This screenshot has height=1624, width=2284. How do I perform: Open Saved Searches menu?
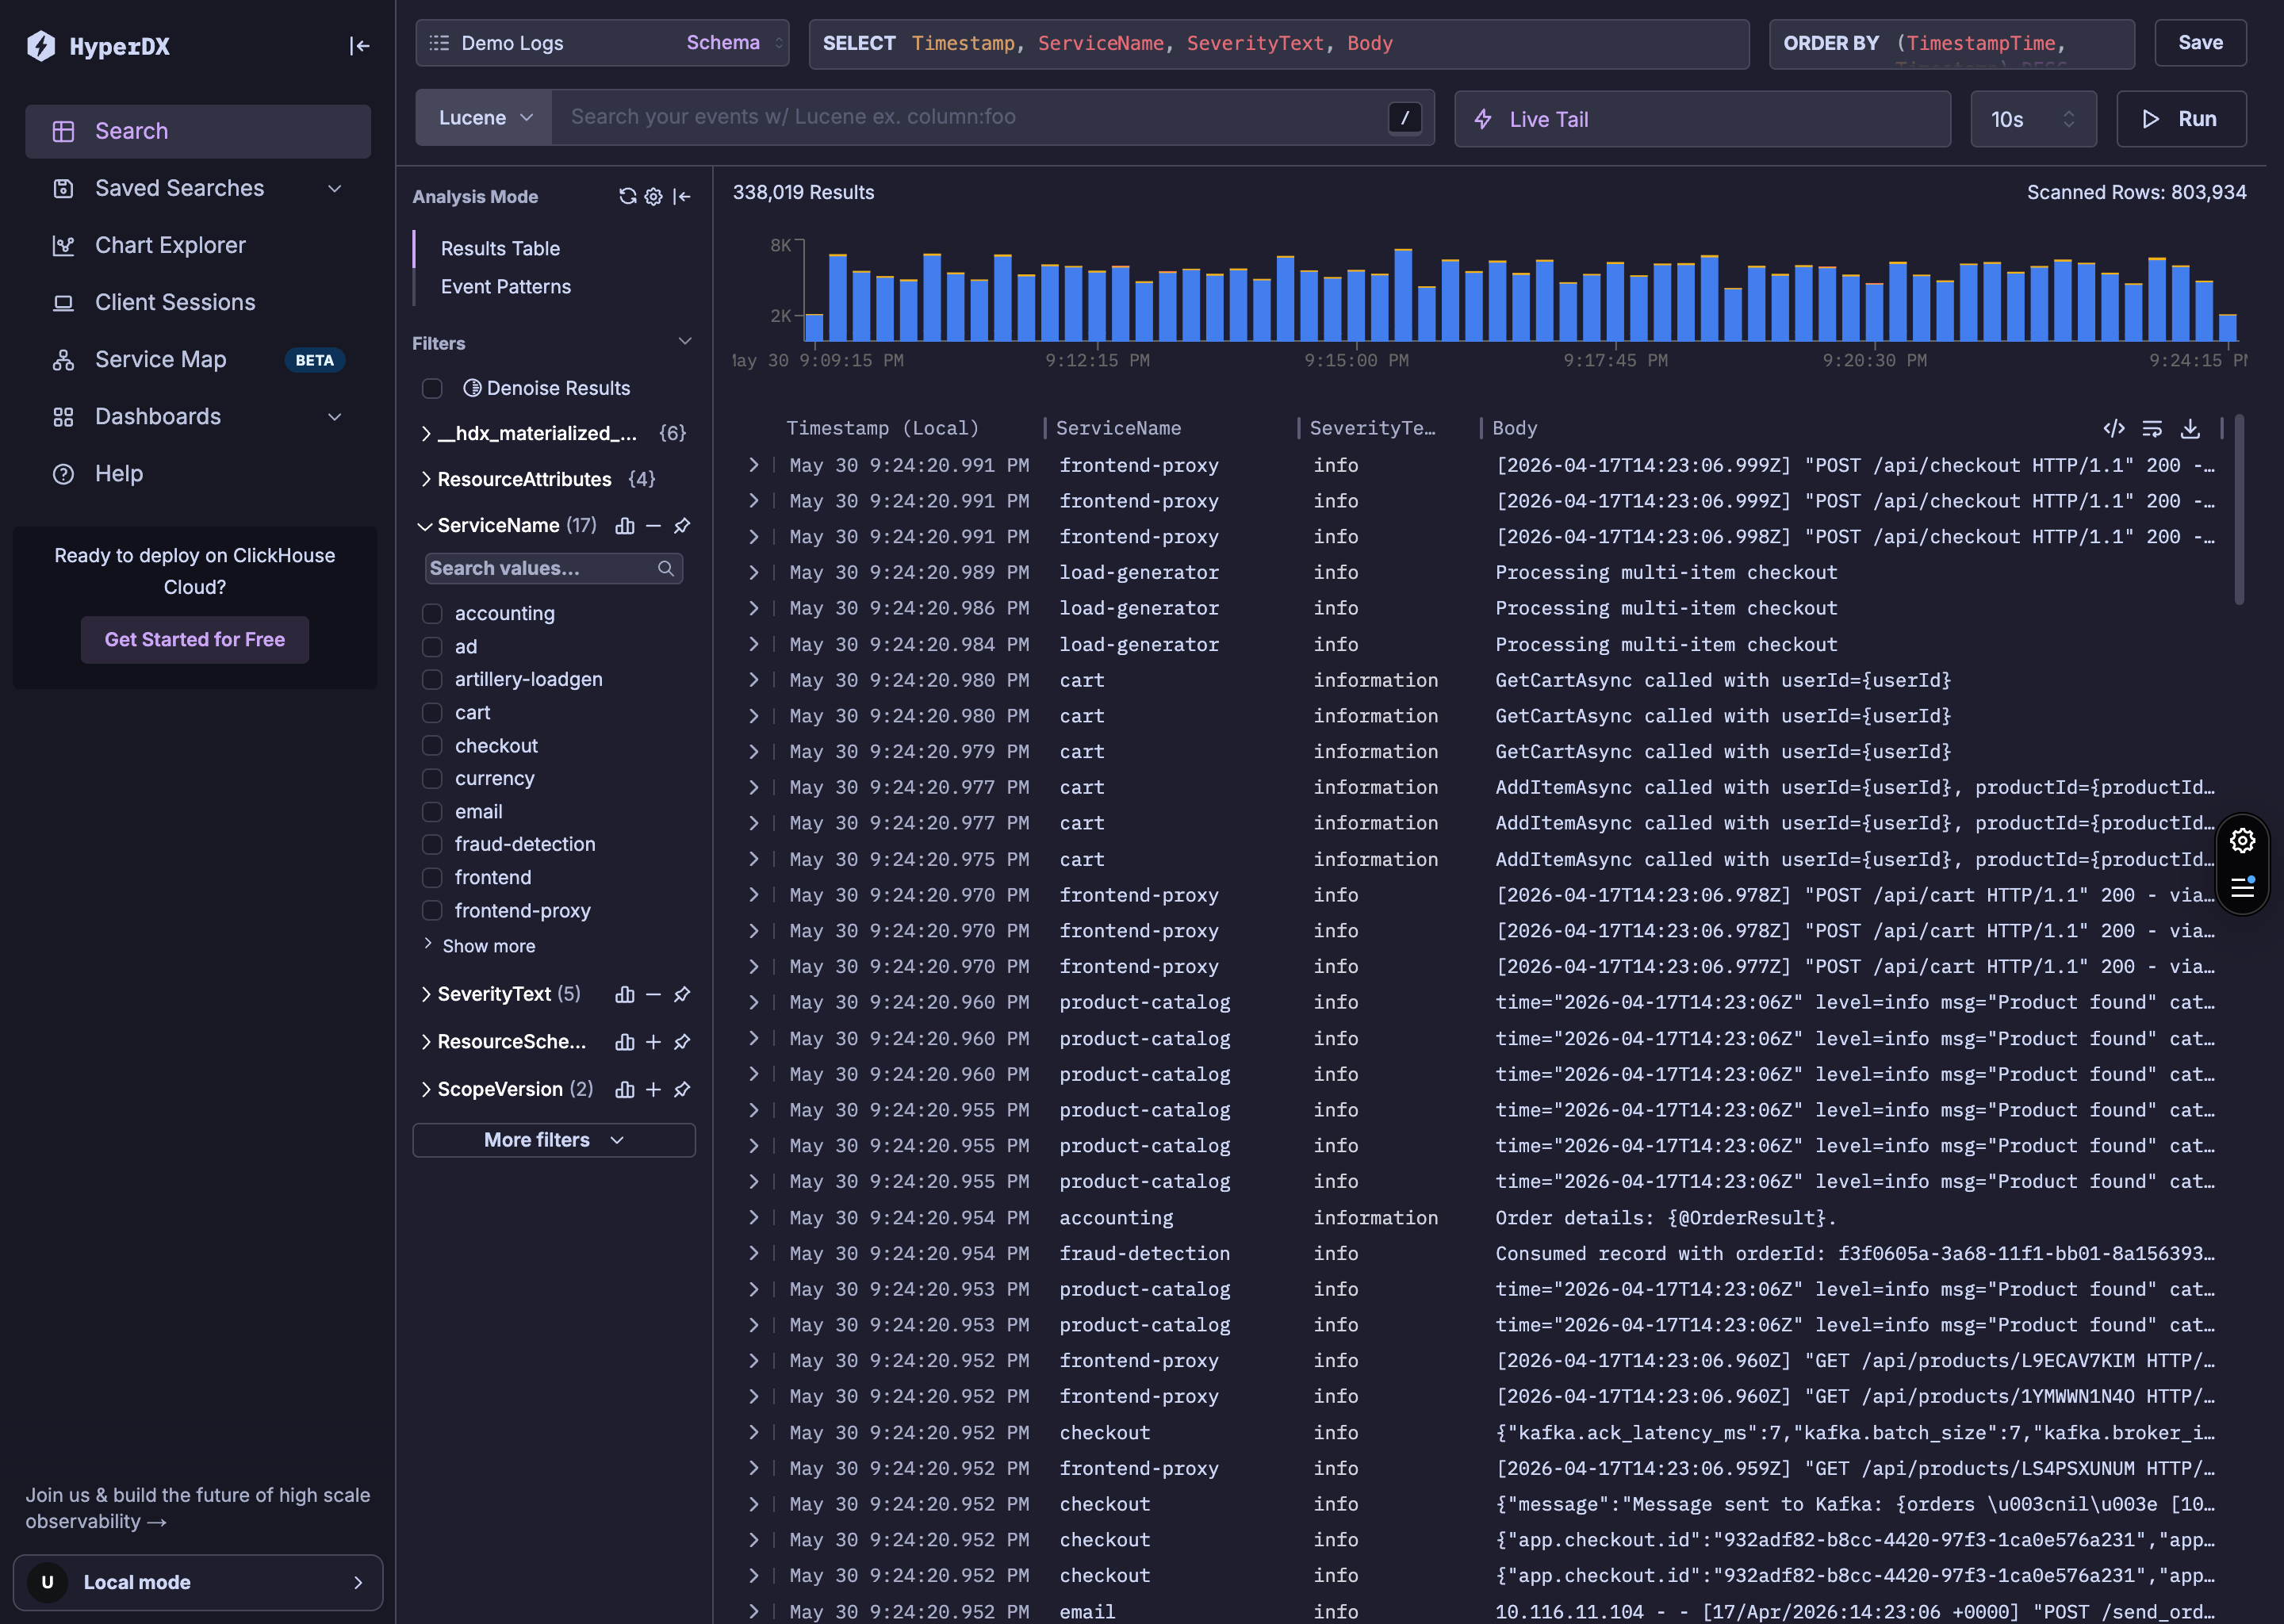click(198, 189)
